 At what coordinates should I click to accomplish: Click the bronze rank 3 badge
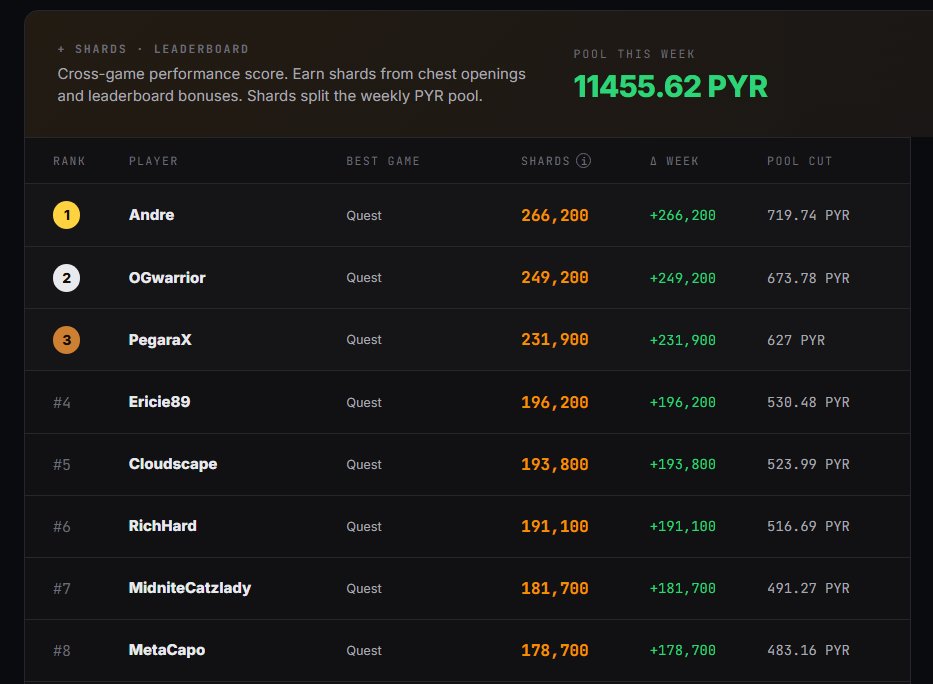coord(67,340)
